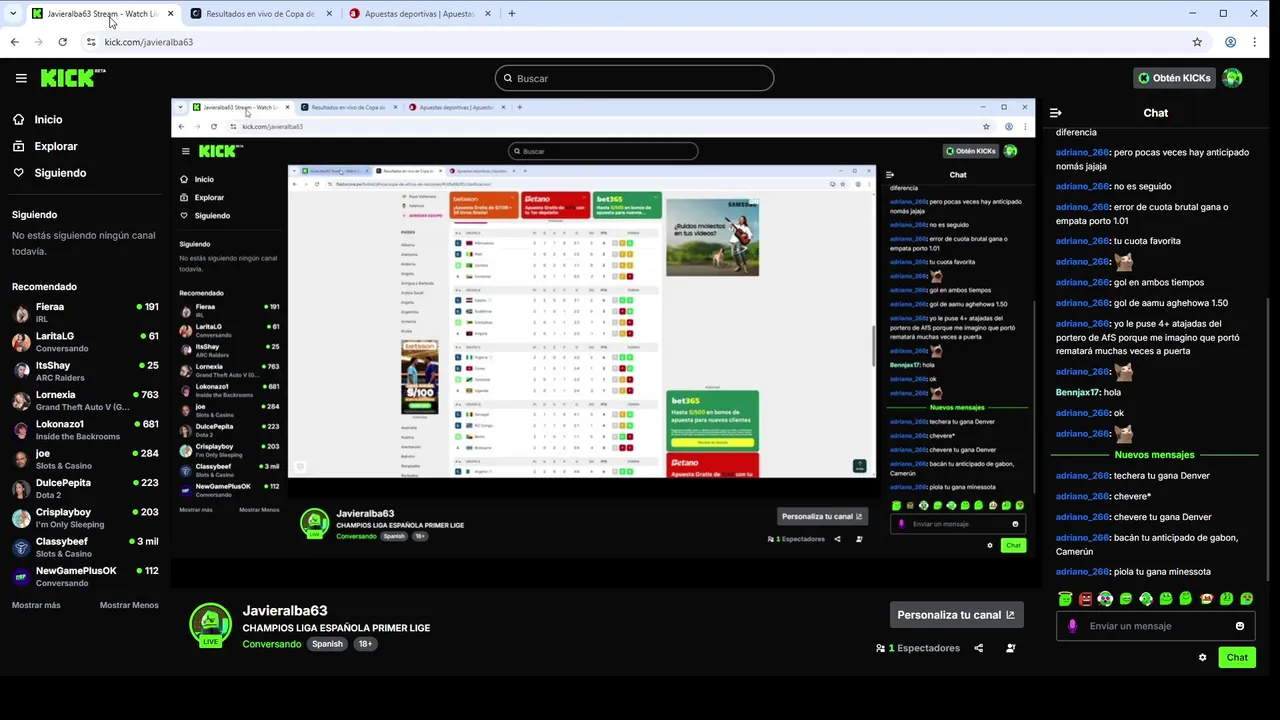Collapse the chat panel with arrow icon
This screenshot has height=720, width=1280.
click(1055, 113)
